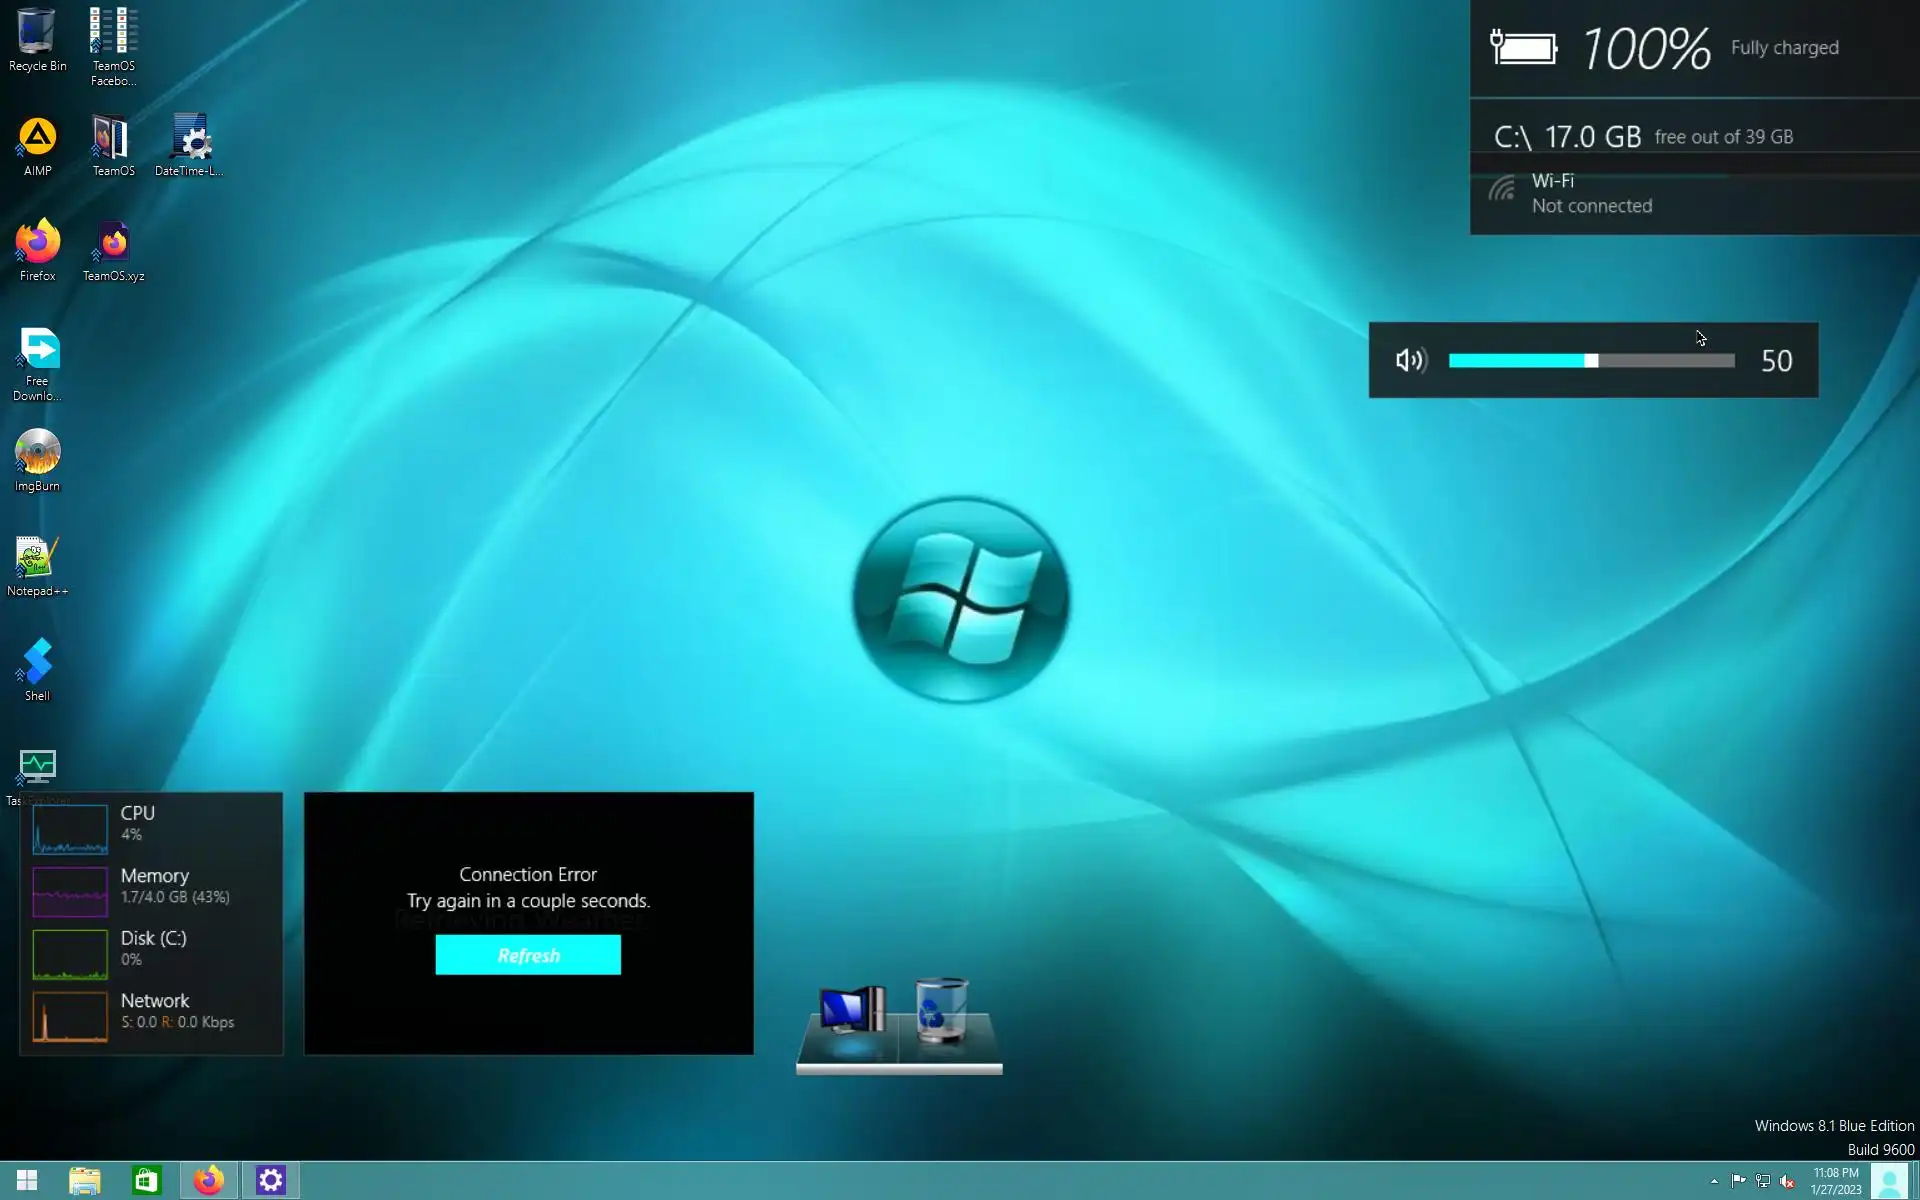Open the TeamOS.xyz desktop shortcut
This screenshot has width=1920, height=1200.
pyautogui.click(x=113, y=249)
